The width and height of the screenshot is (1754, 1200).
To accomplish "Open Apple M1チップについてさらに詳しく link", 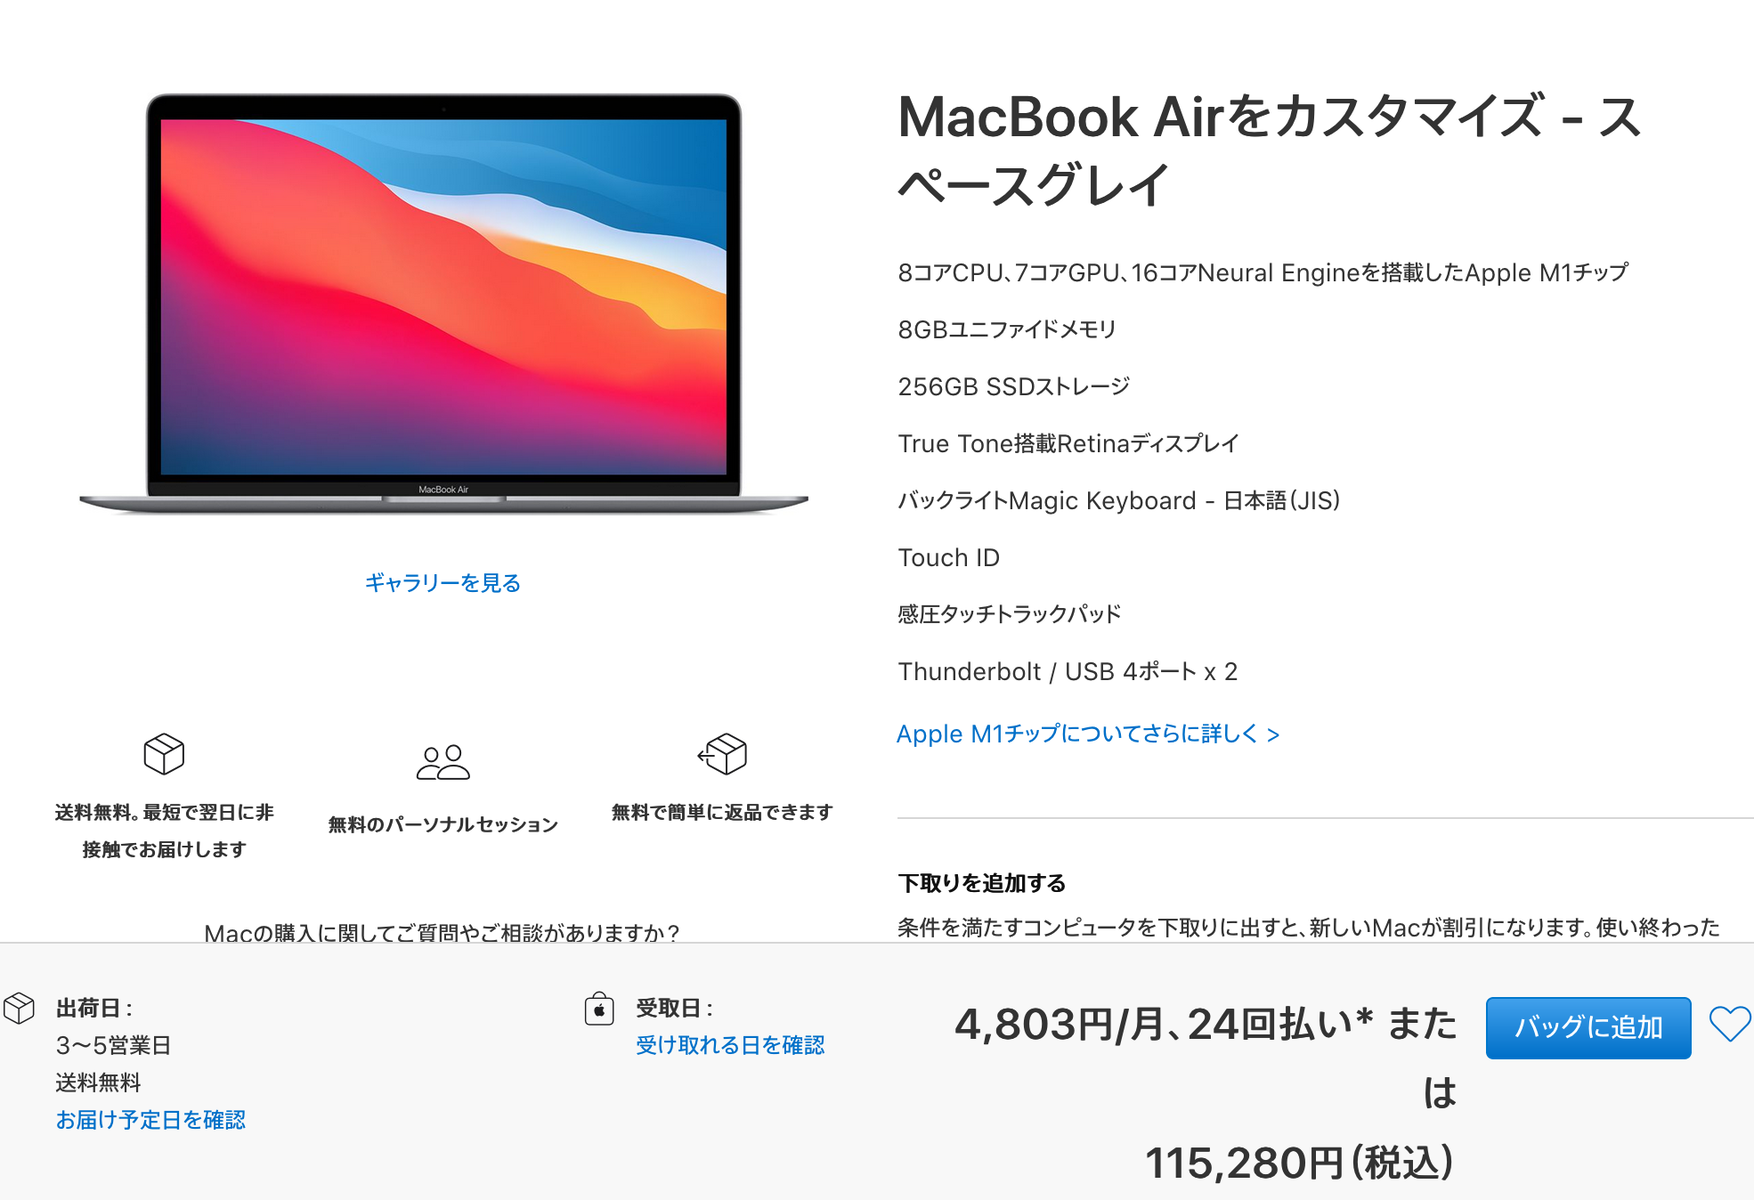I will (1088, 734).
